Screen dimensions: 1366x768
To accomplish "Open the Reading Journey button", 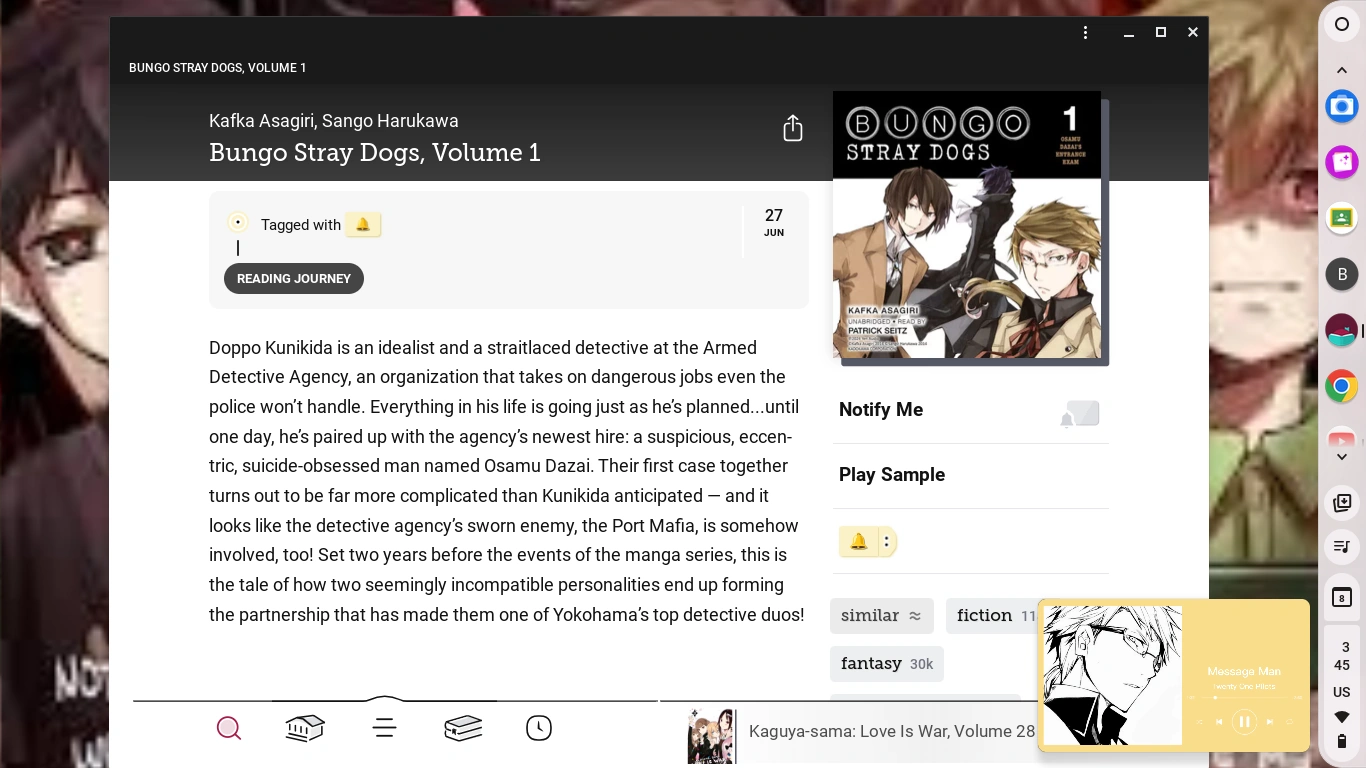I will (294, 279).
